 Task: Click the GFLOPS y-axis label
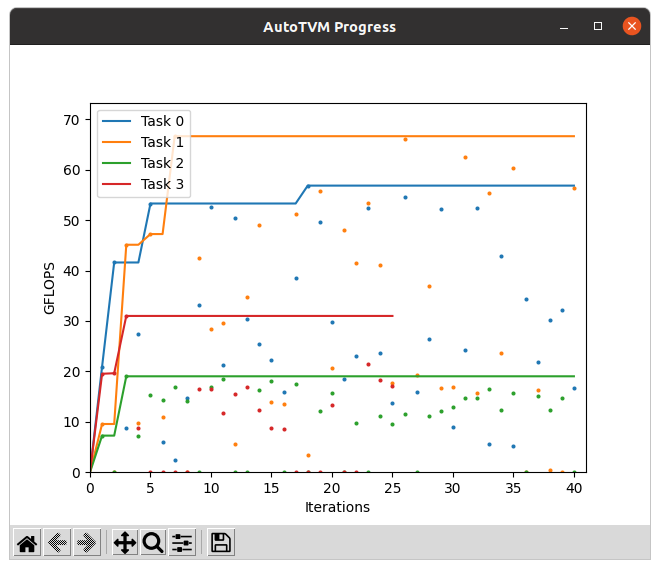click(x=49, y=288)
